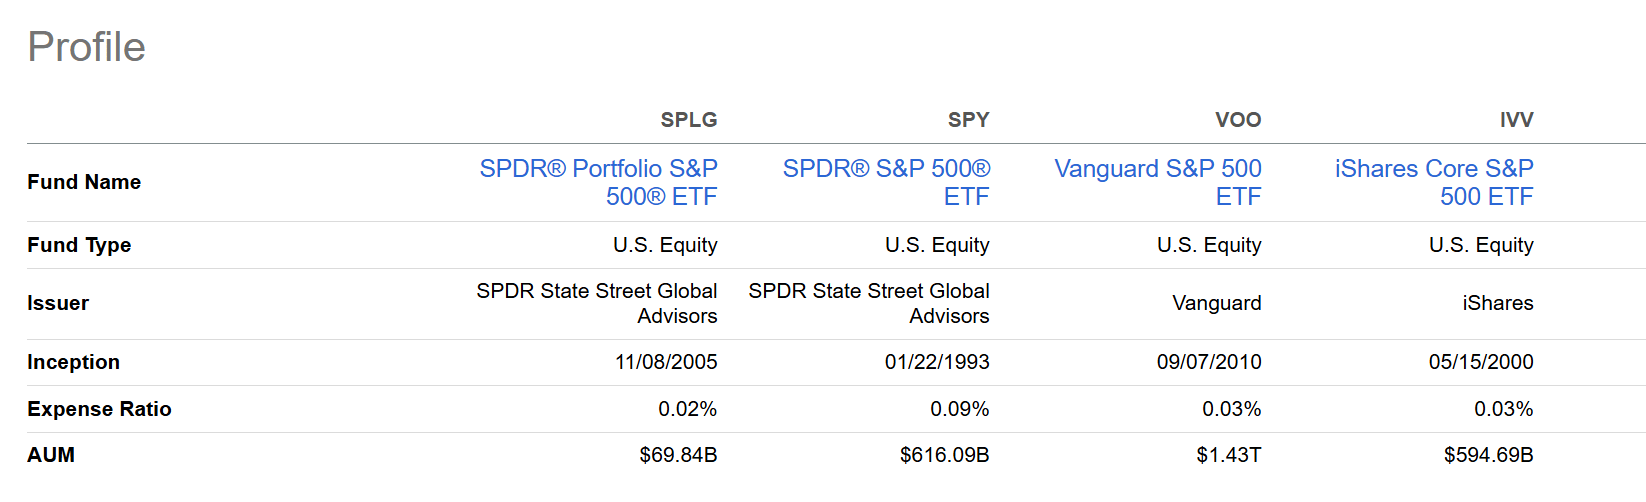Click the Profile section heading

(x=87, y=47)
